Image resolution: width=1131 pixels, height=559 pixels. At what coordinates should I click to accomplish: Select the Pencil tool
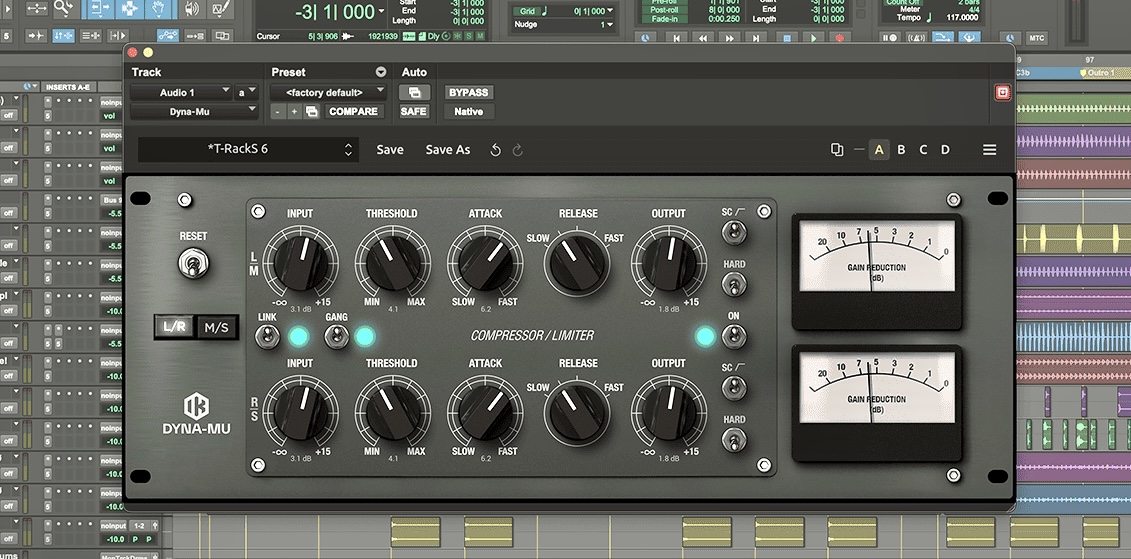pyautogui.click(x=221, y=9)
